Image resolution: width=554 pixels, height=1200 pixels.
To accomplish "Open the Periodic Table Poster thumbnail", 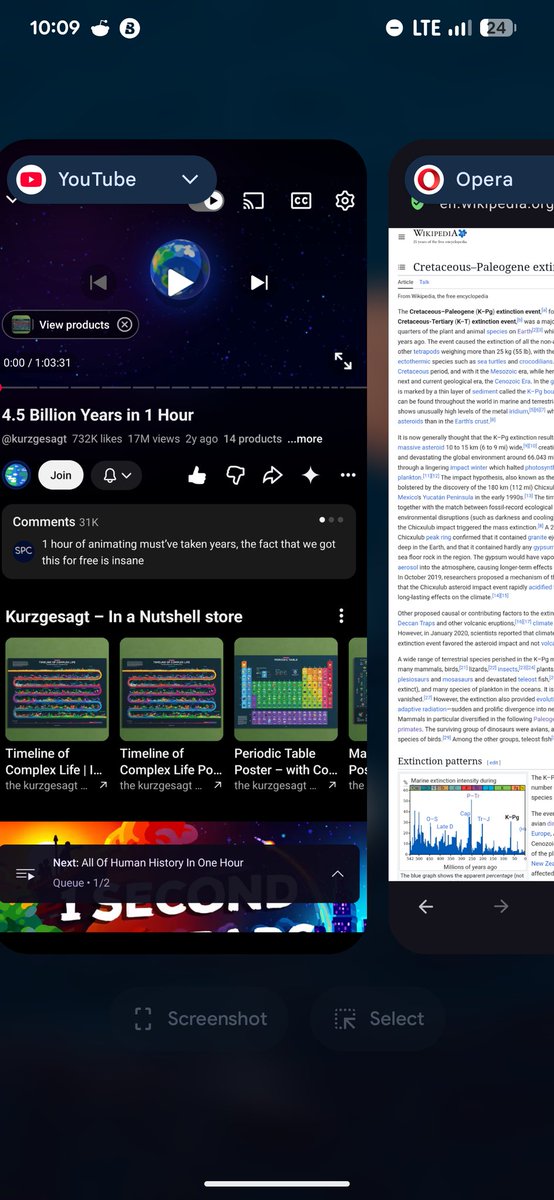I will (286, 689).
